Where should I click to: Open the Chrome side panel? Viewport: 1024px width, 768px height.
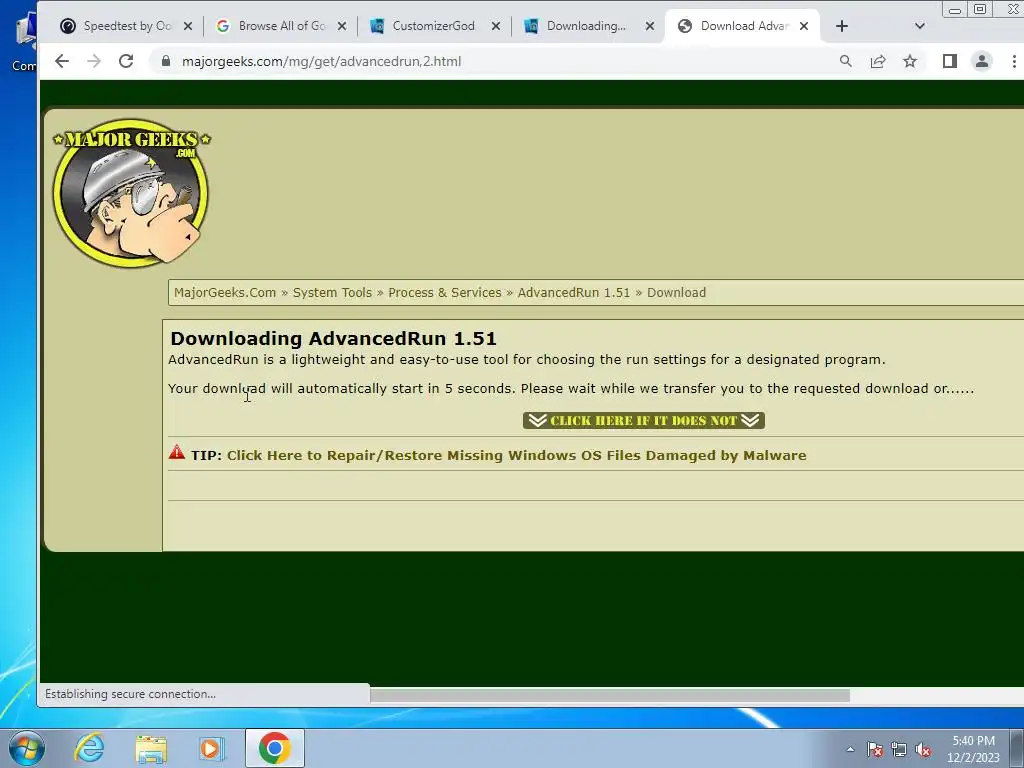point(950,61)
